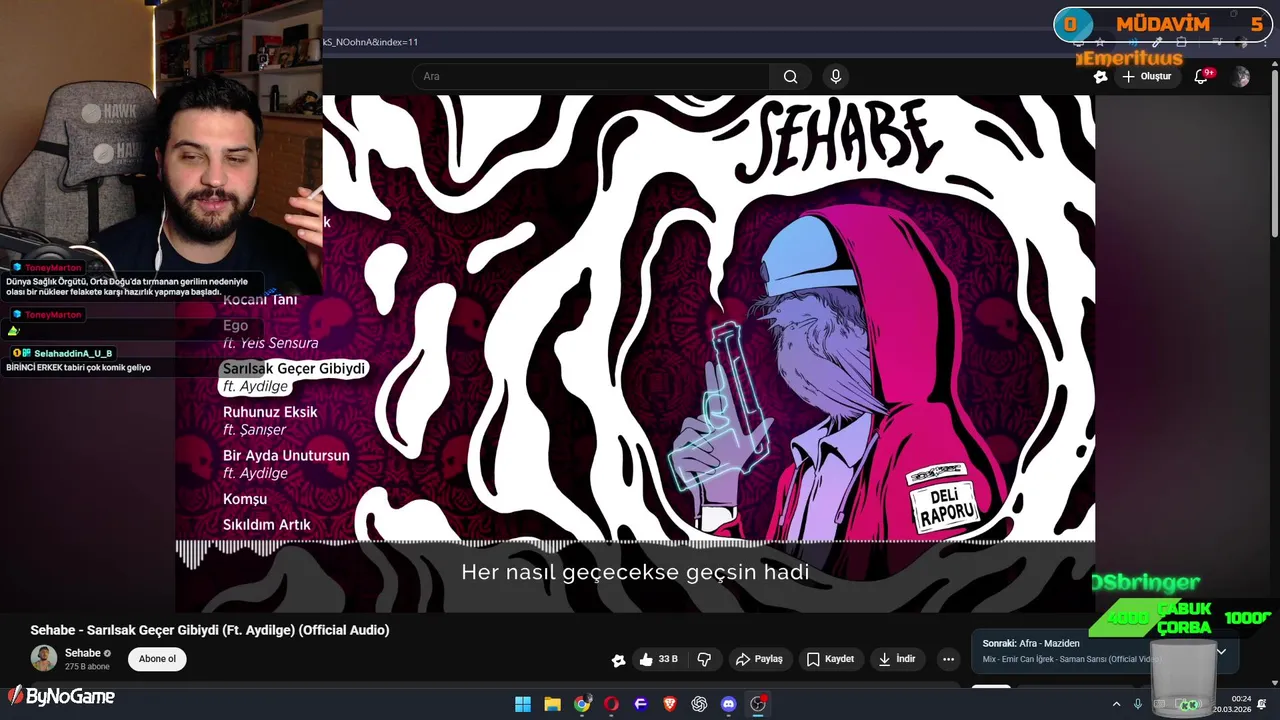This screenshot has width=1280, height=720.
Task: Click the 'Mix - Emir Can İğrek' playlist line
Action: tap(1070, 659)
